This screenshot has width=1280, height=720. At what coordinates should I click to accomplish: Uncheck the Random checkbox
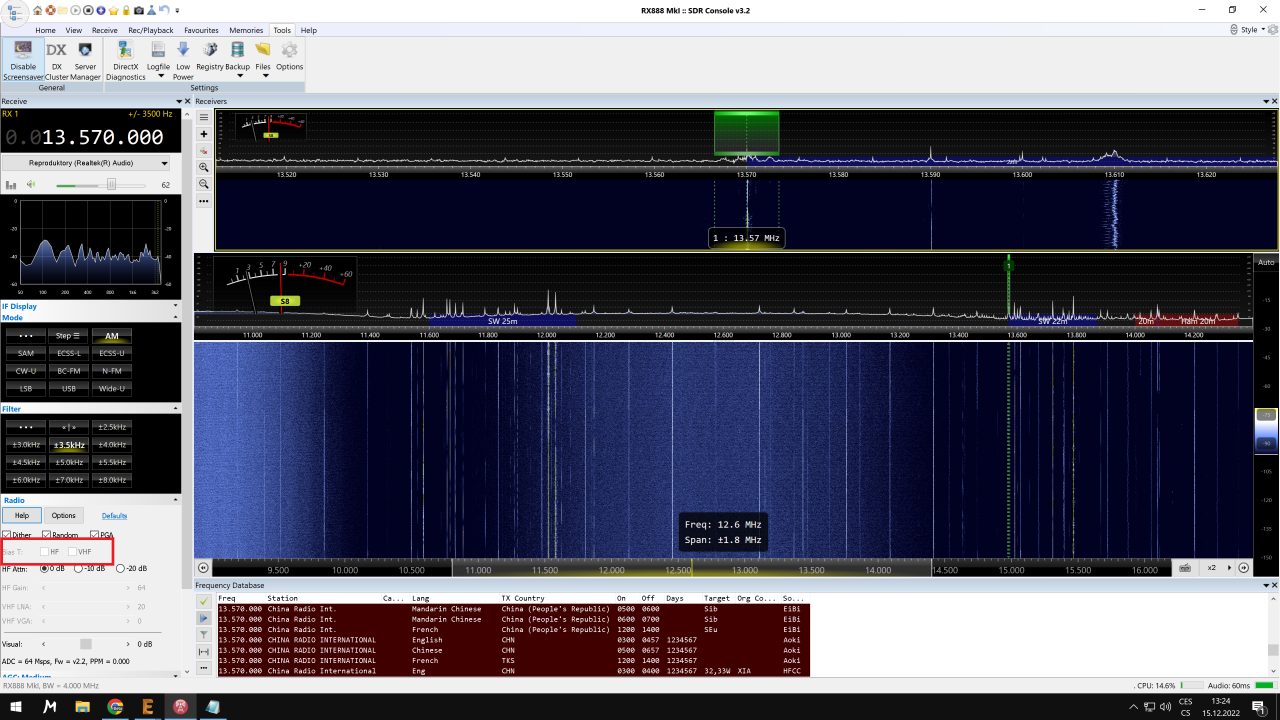point(46,535)
